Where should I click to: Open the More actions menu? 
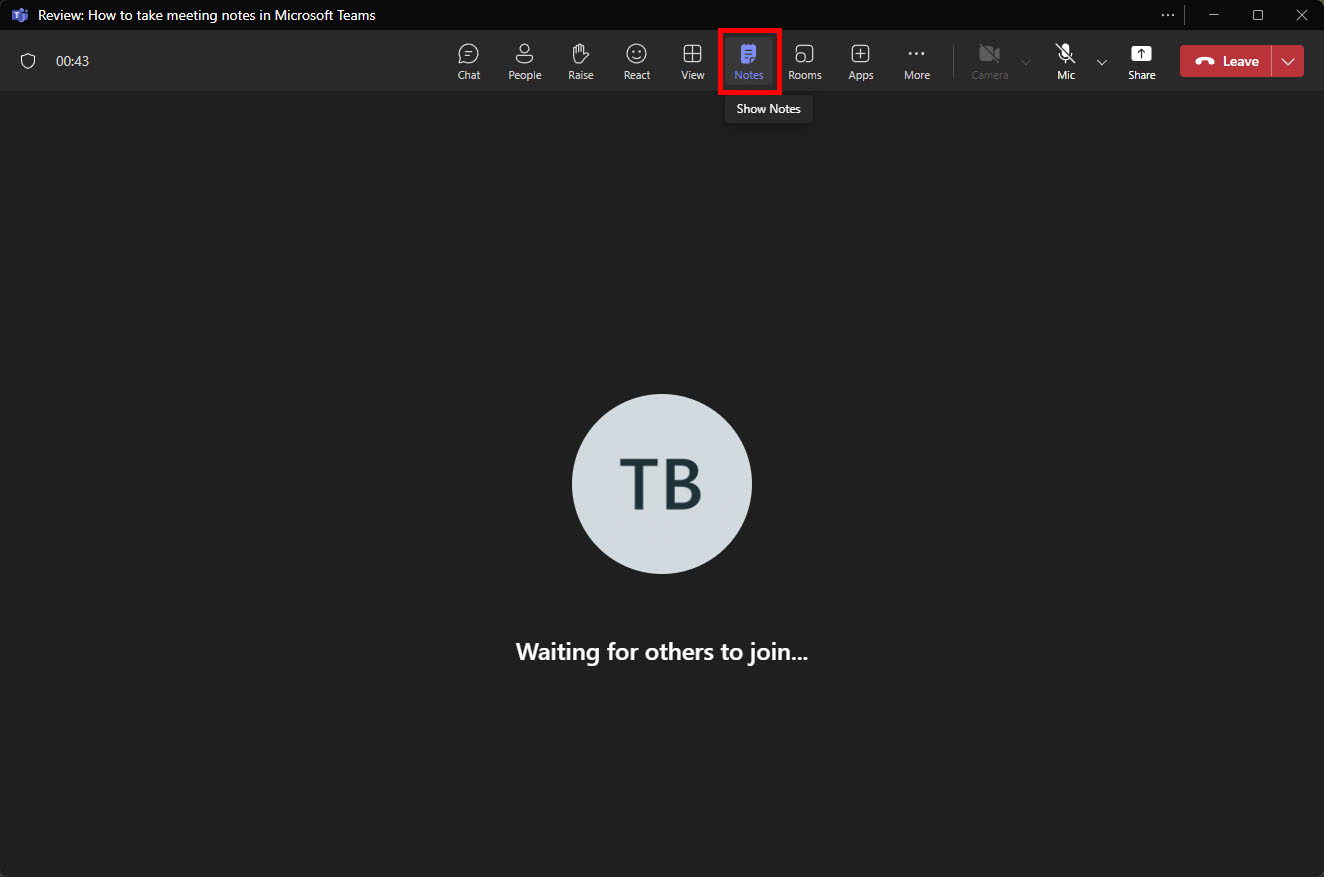(x=917, y=61)
